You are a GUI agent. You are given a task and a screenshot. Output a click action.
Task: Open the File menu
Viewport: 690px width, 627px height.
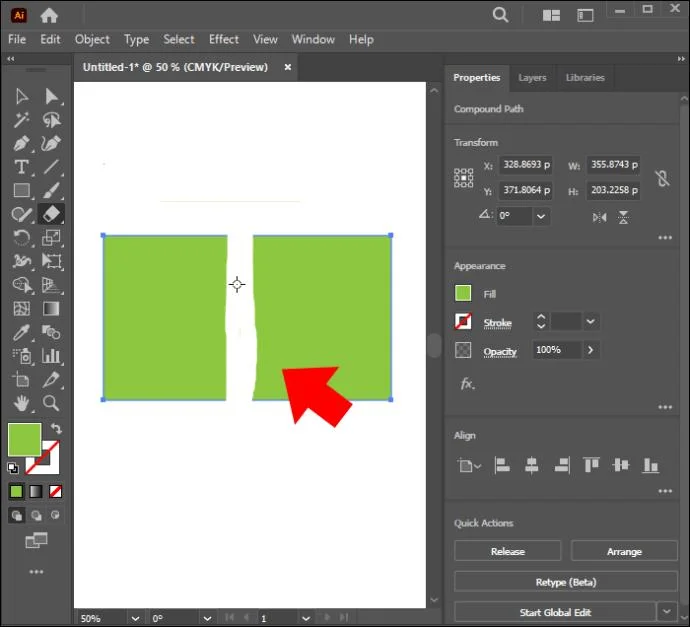pos(17,40)
